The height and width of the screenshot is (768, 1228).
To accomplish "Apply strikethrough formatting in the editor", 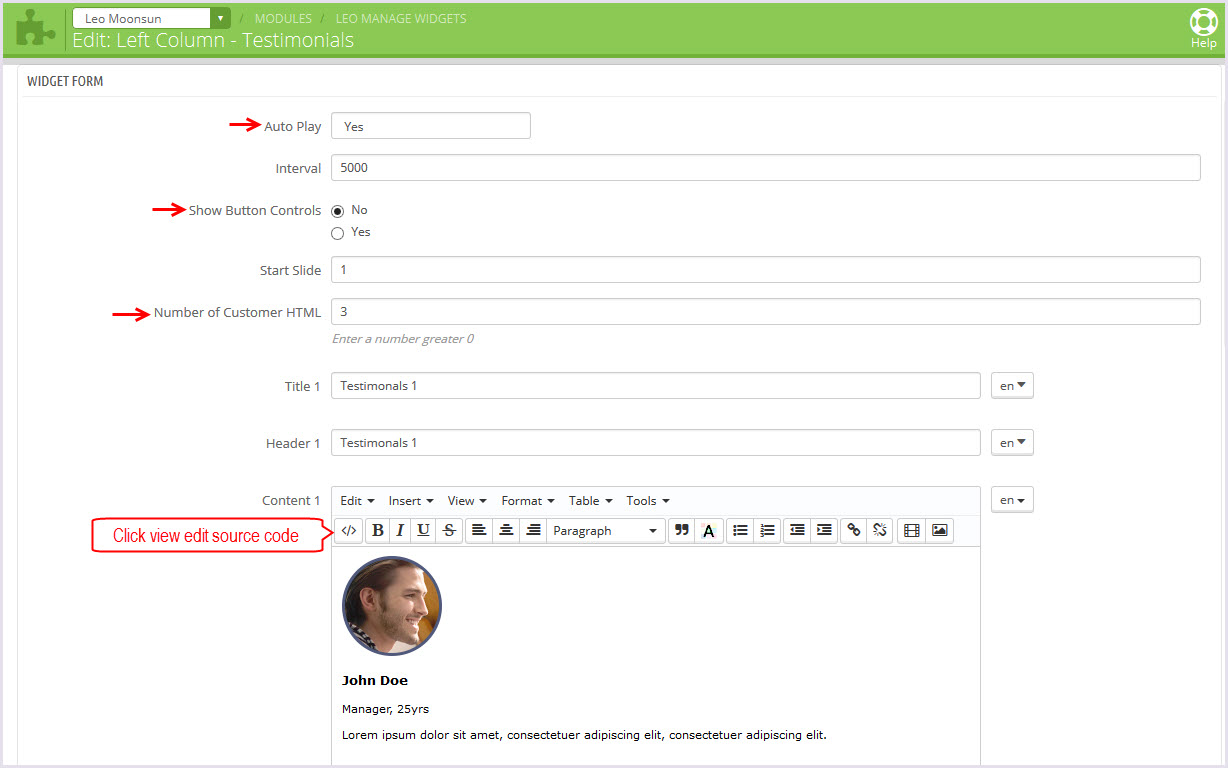I will coord(449,531).
